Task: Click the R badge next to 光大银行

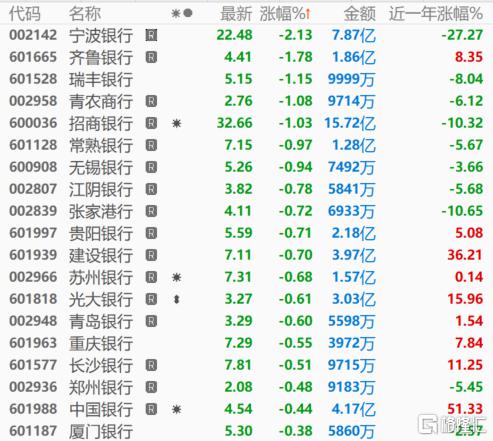Action: pos(151,299)
